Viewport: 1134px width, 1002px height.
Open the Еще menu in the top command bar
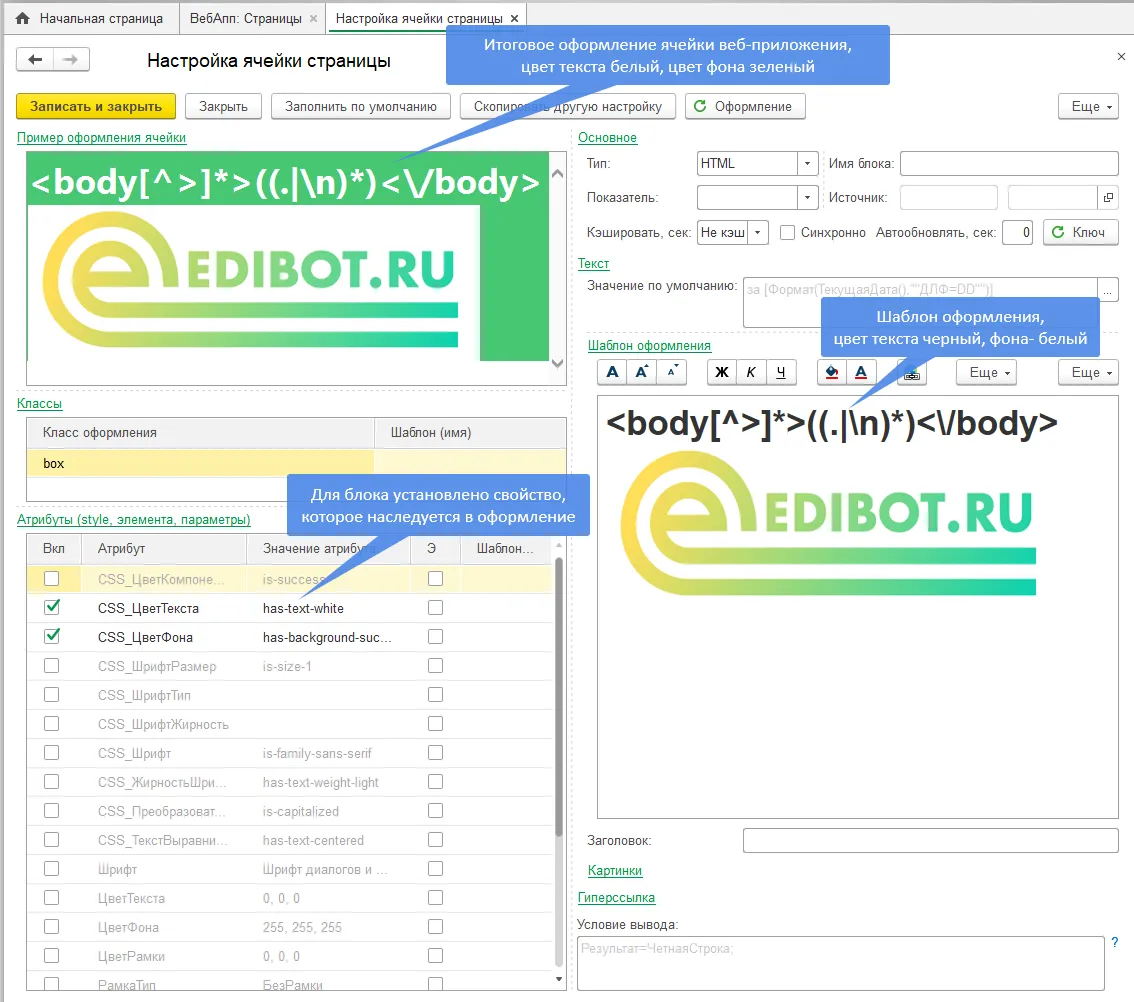coord(1088,106)
